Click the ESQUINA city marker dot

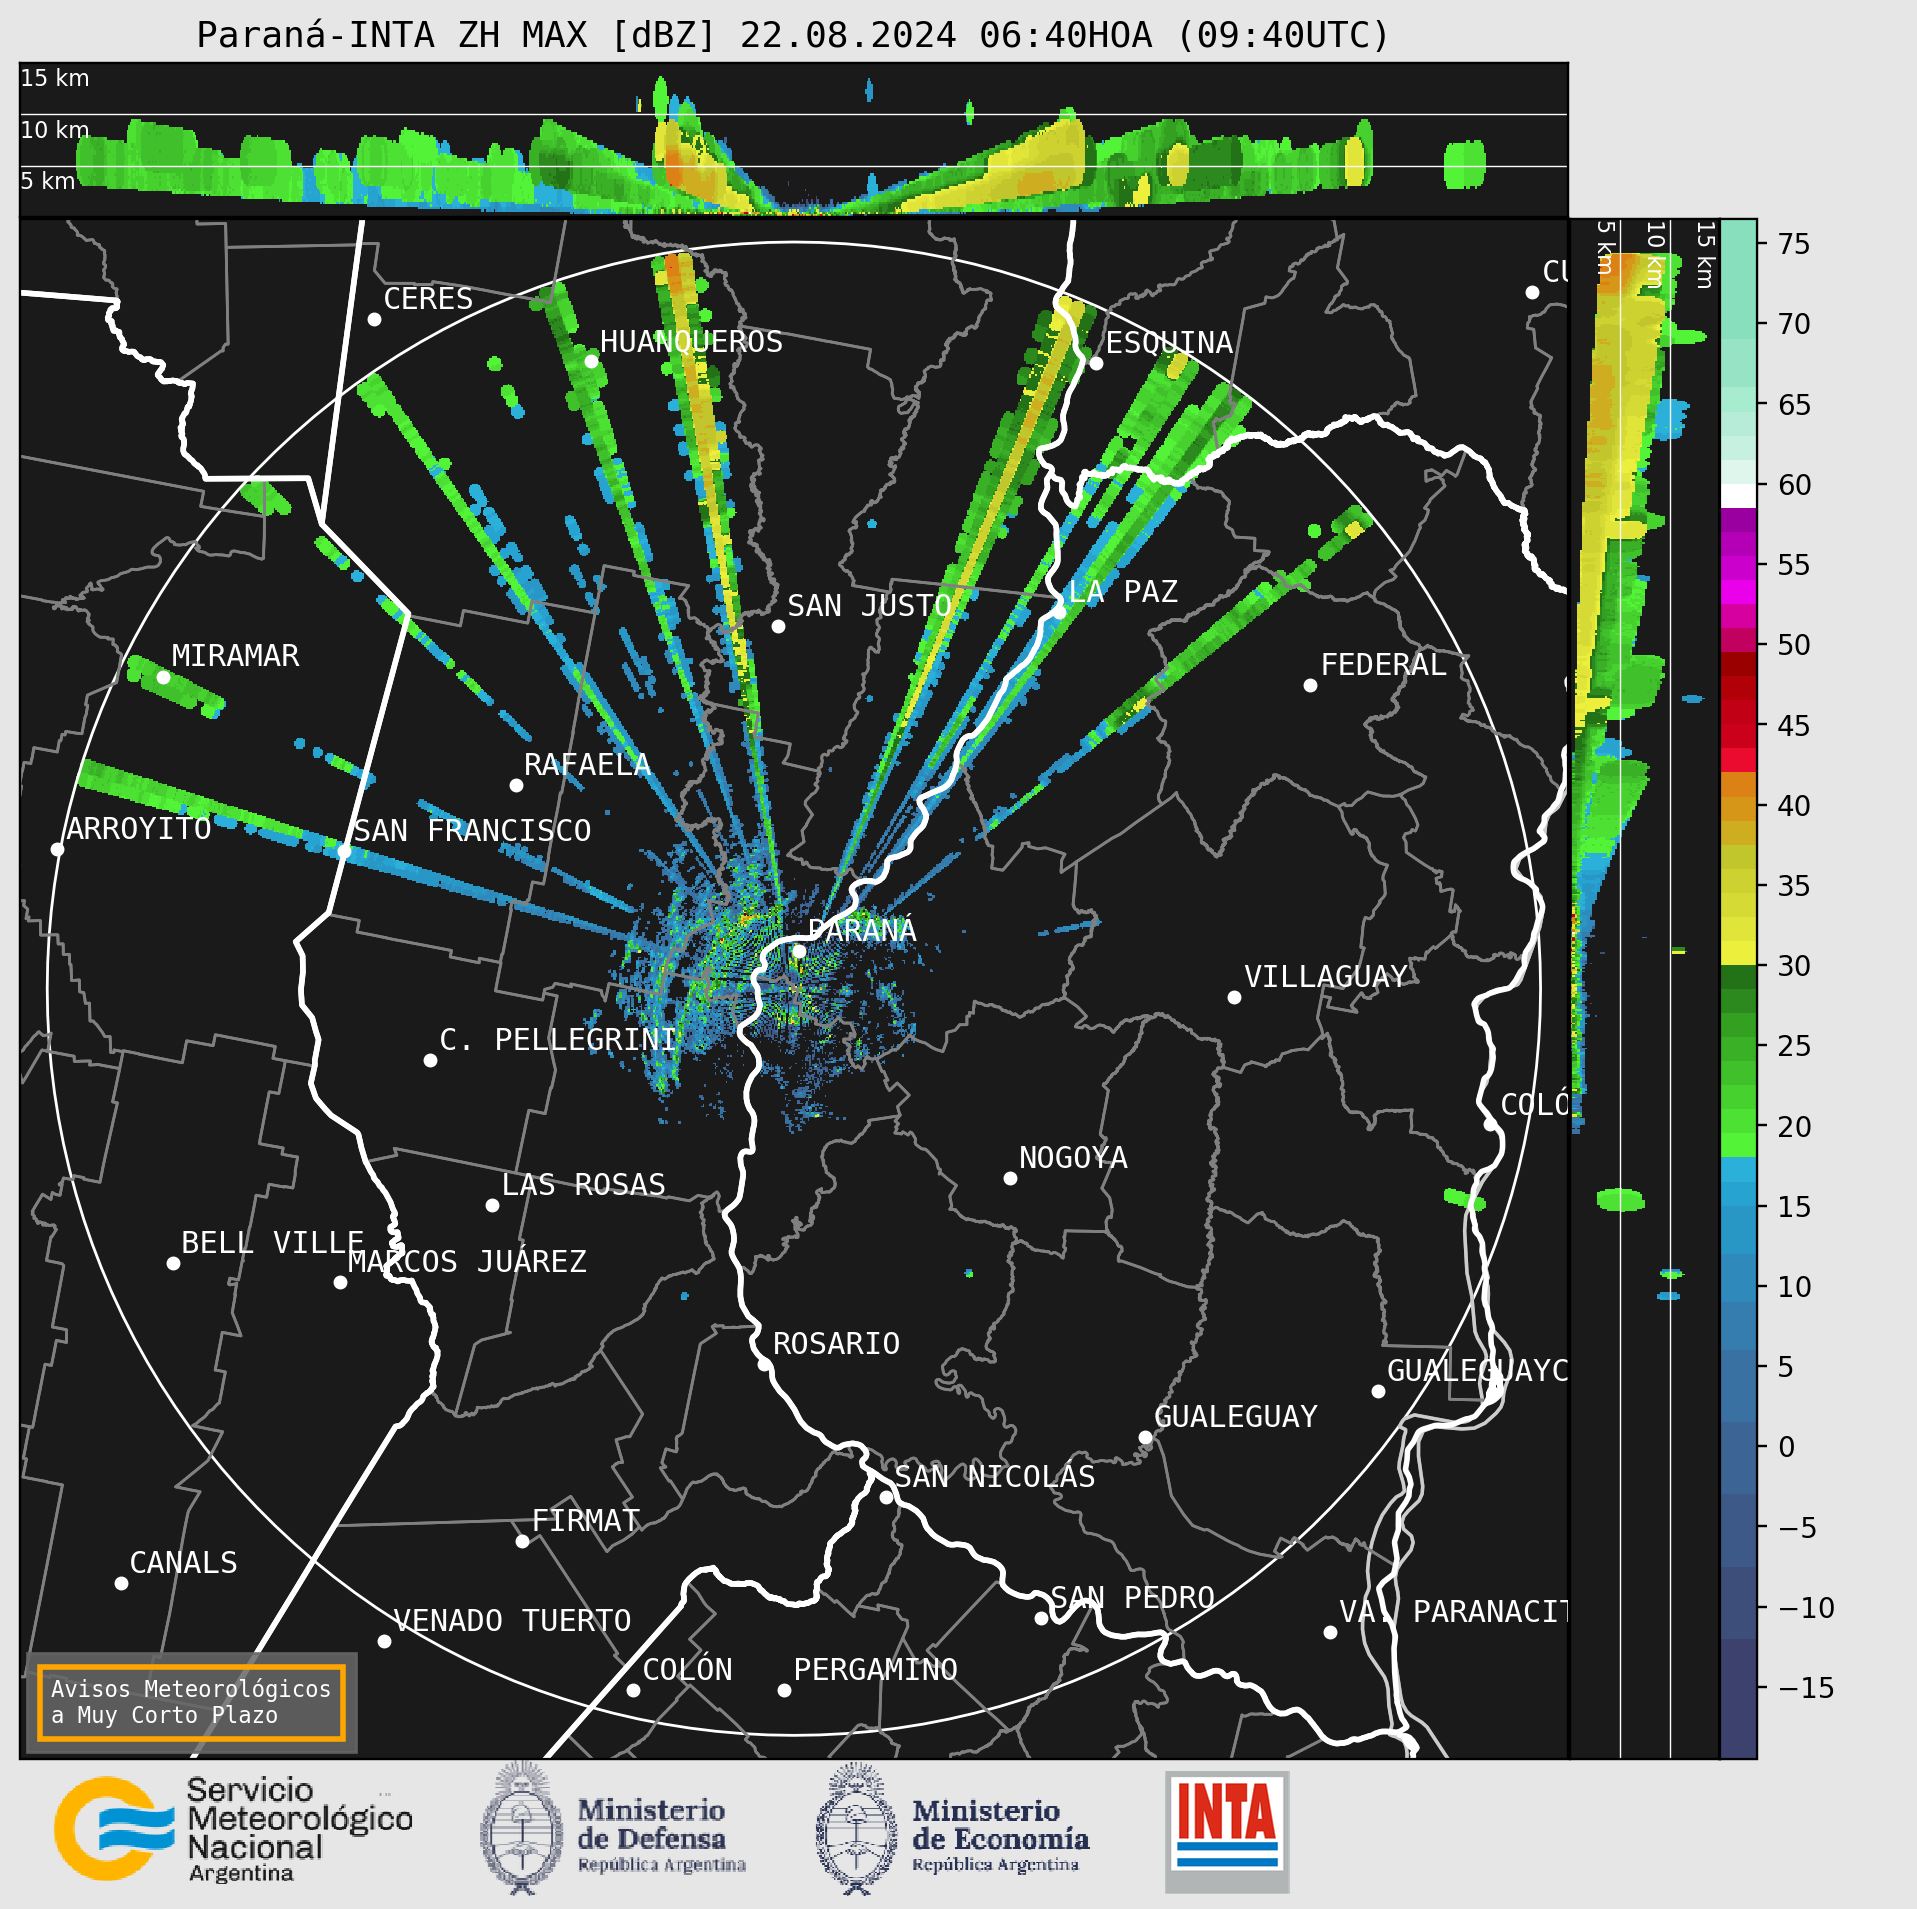pyautogui.click(x=1096, y=363)
